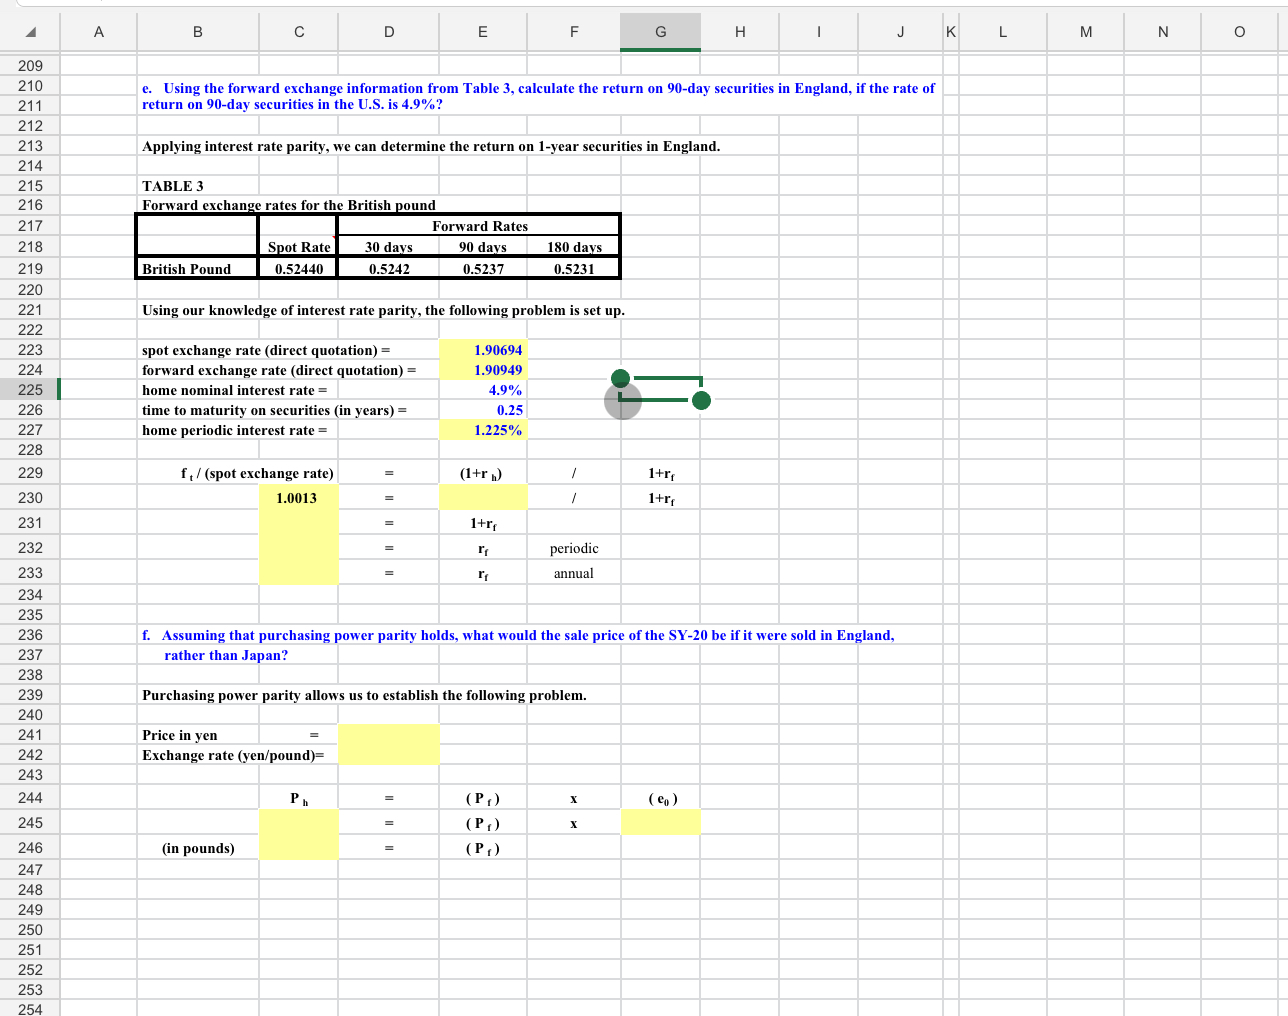Select row number 225
Image resolution: width=1288 pixels, height=1016 pixels.
[29, 390]
